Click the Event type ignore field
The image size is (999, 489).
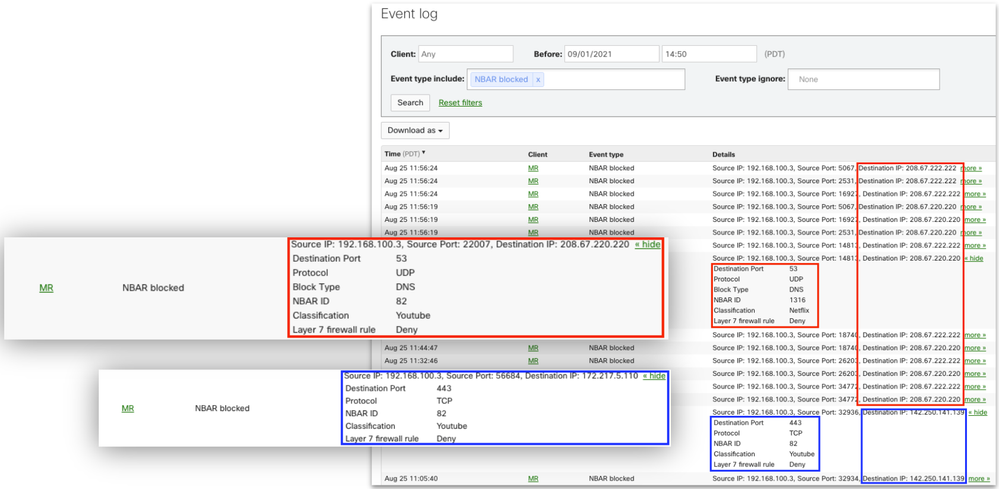click(863, 79)
